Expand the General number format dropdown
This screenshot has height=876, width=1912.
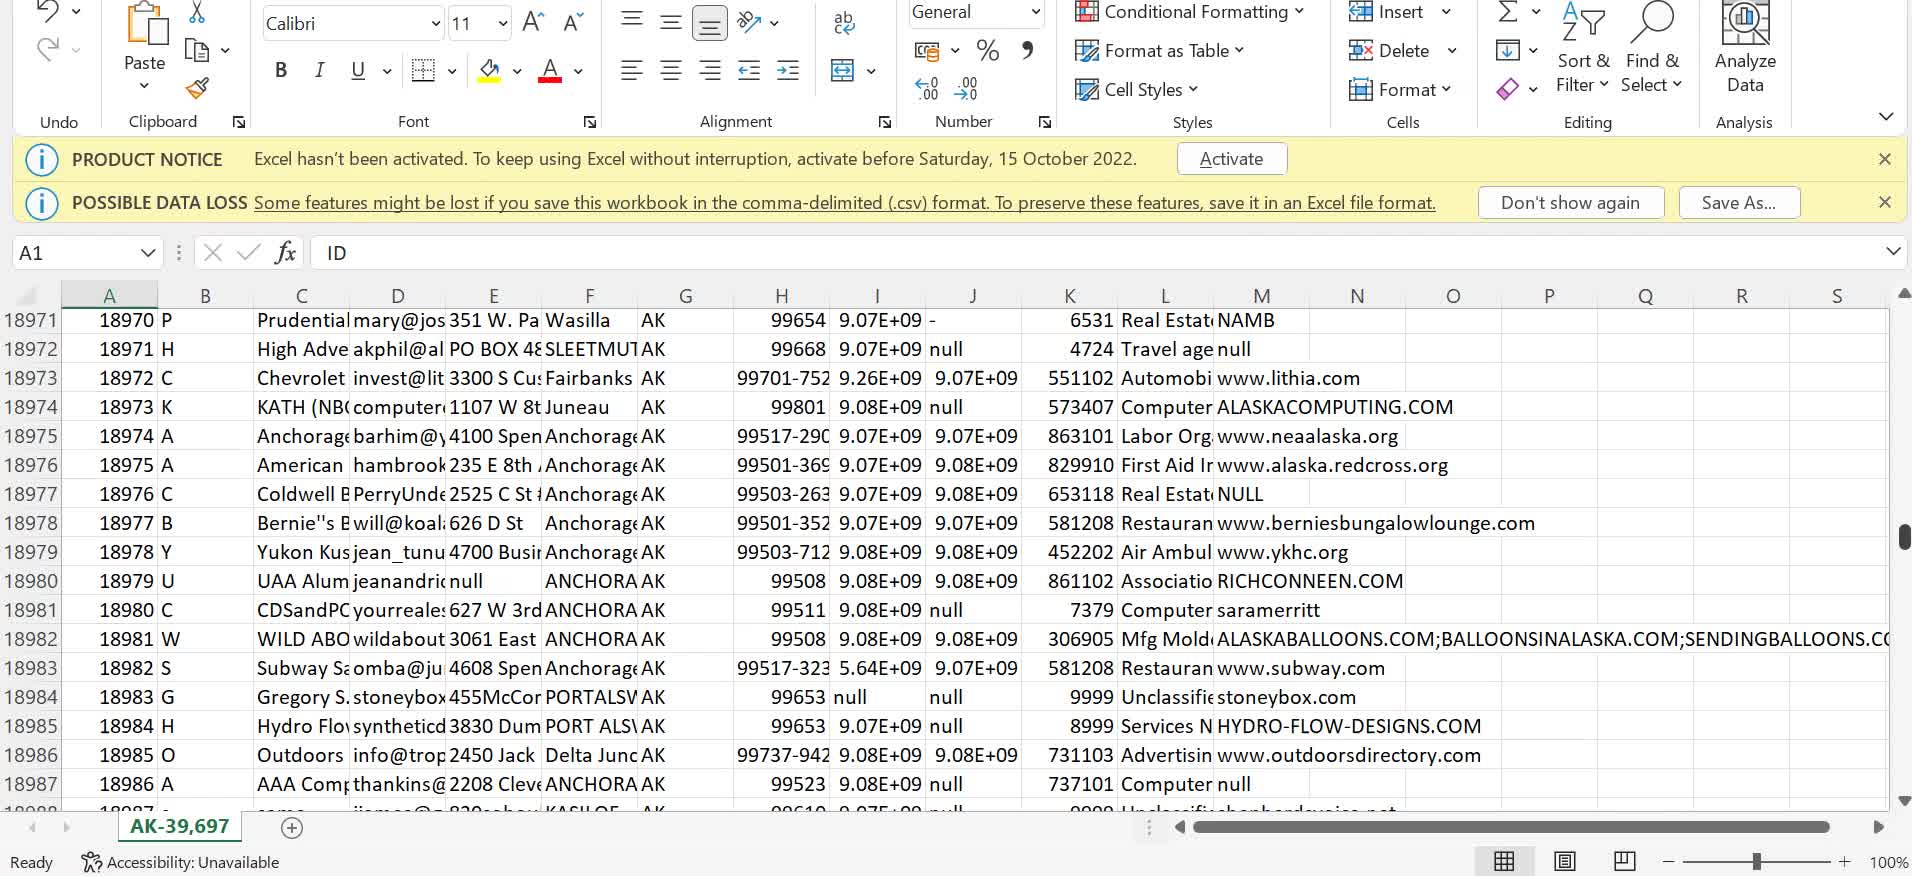point(1035,12)
